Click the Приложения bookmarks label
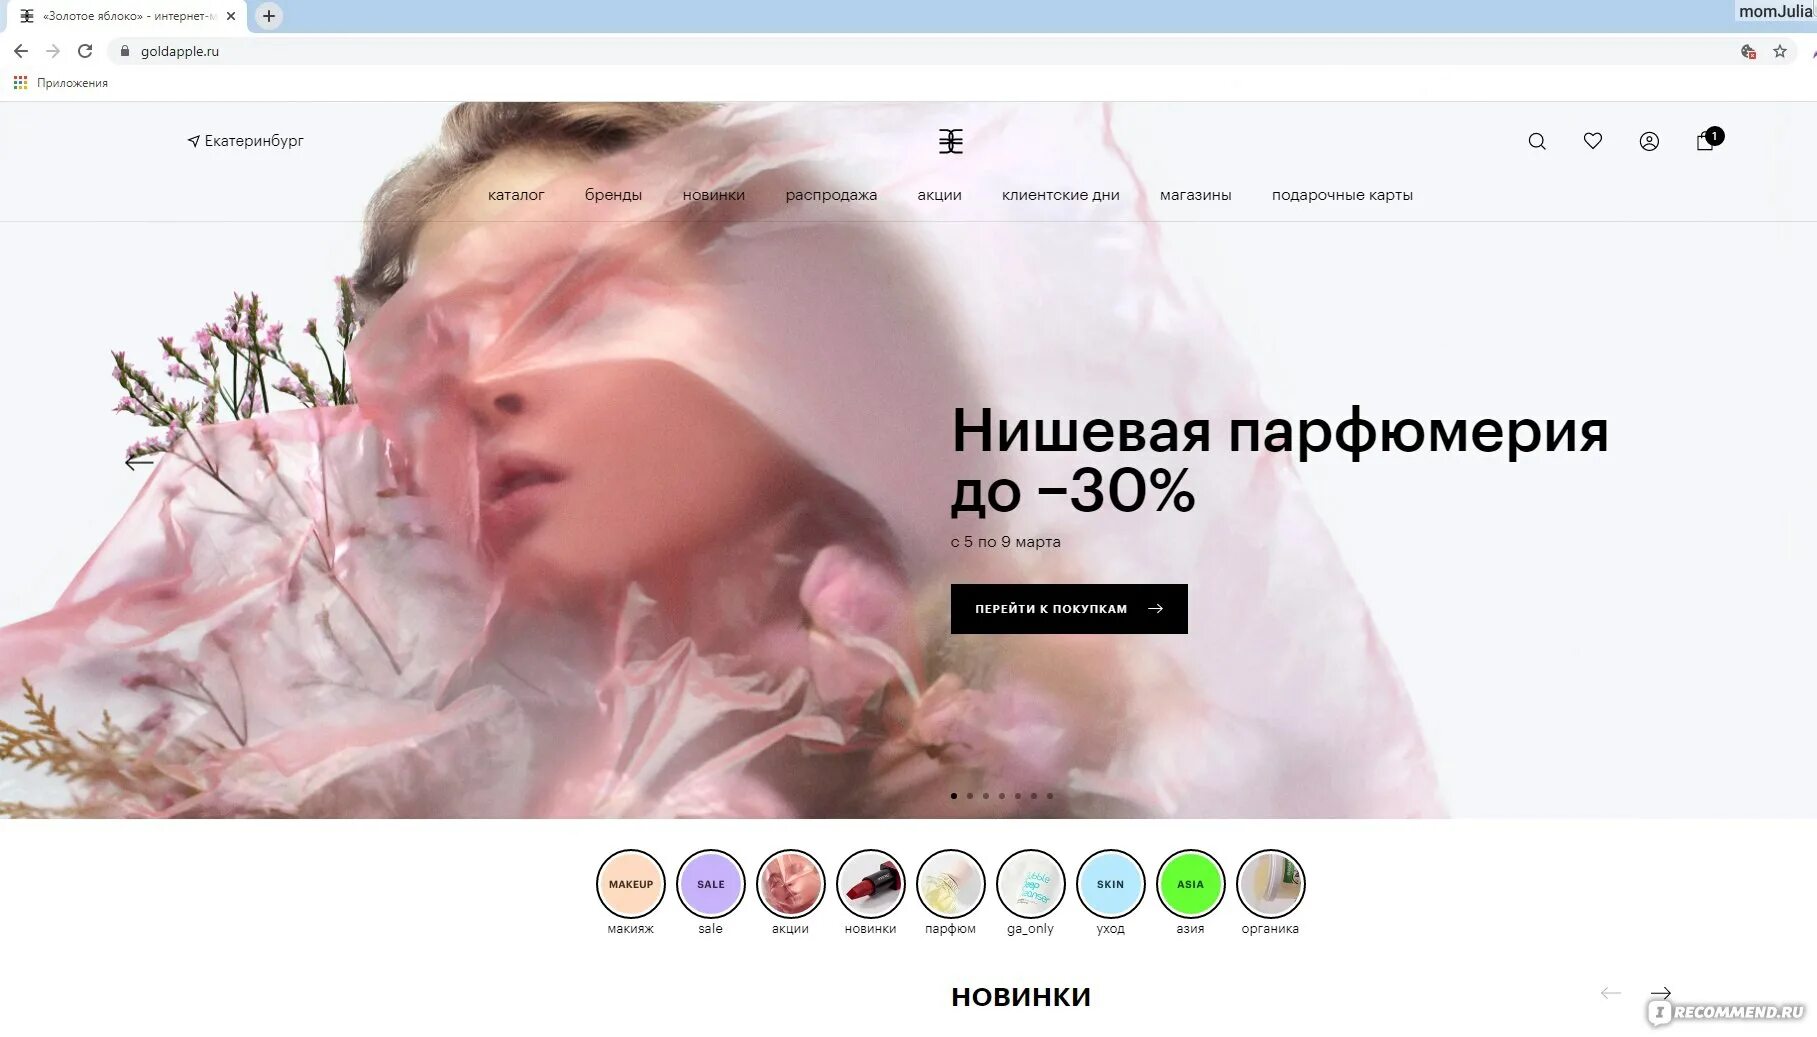Viewport: 1817px width, 1037px height. click(72, 83)
